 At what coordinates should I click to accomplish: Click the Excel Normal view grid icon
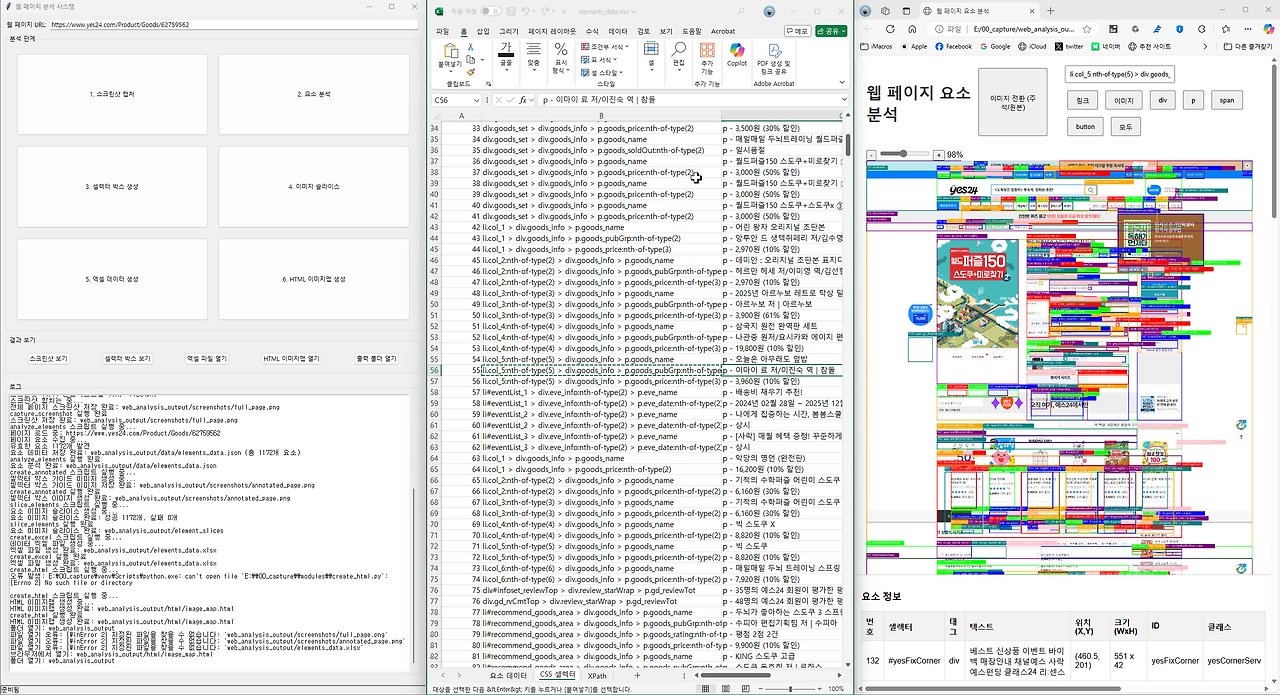point(706,689)
